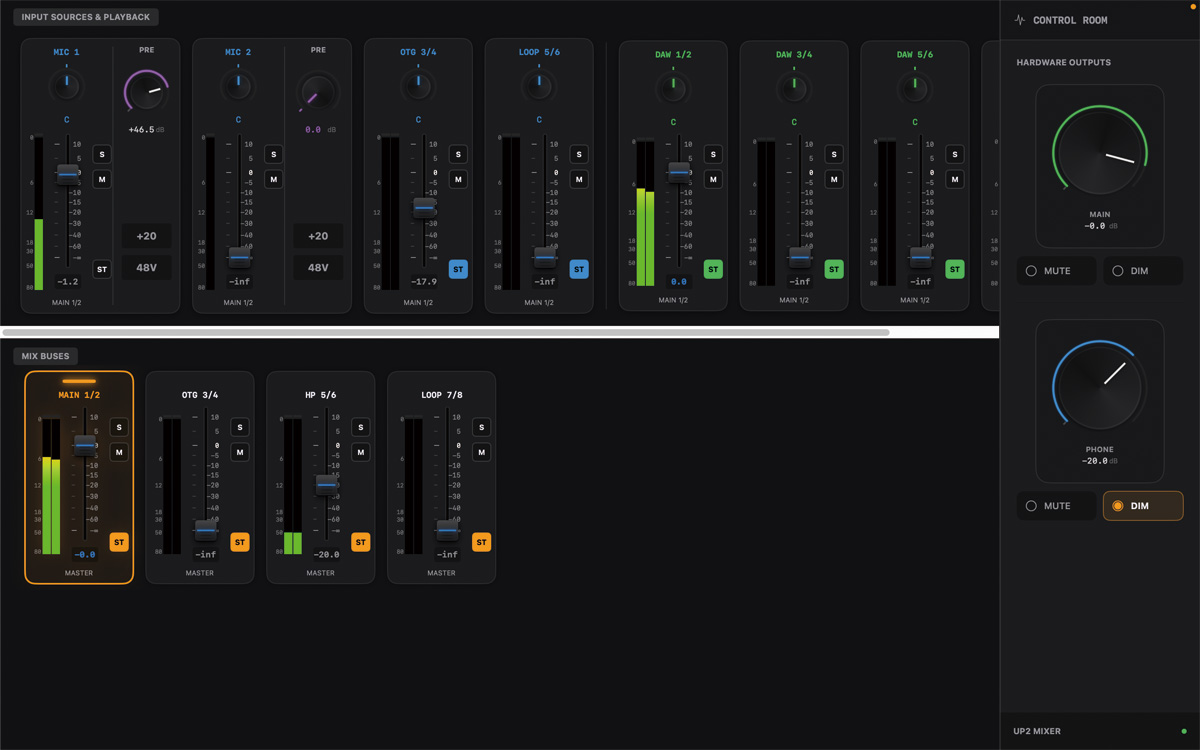Image resolution: width=1200 pixels, height=750 pixels.
Task: Toggle the green ST button on DAW 5/6
Action: click(x=955, y=269)
